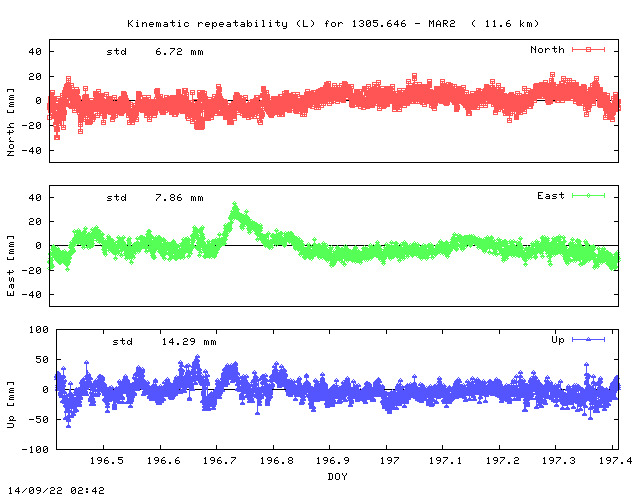Click x-axis tick label '196.6'
640x496 pixels.
163,460
